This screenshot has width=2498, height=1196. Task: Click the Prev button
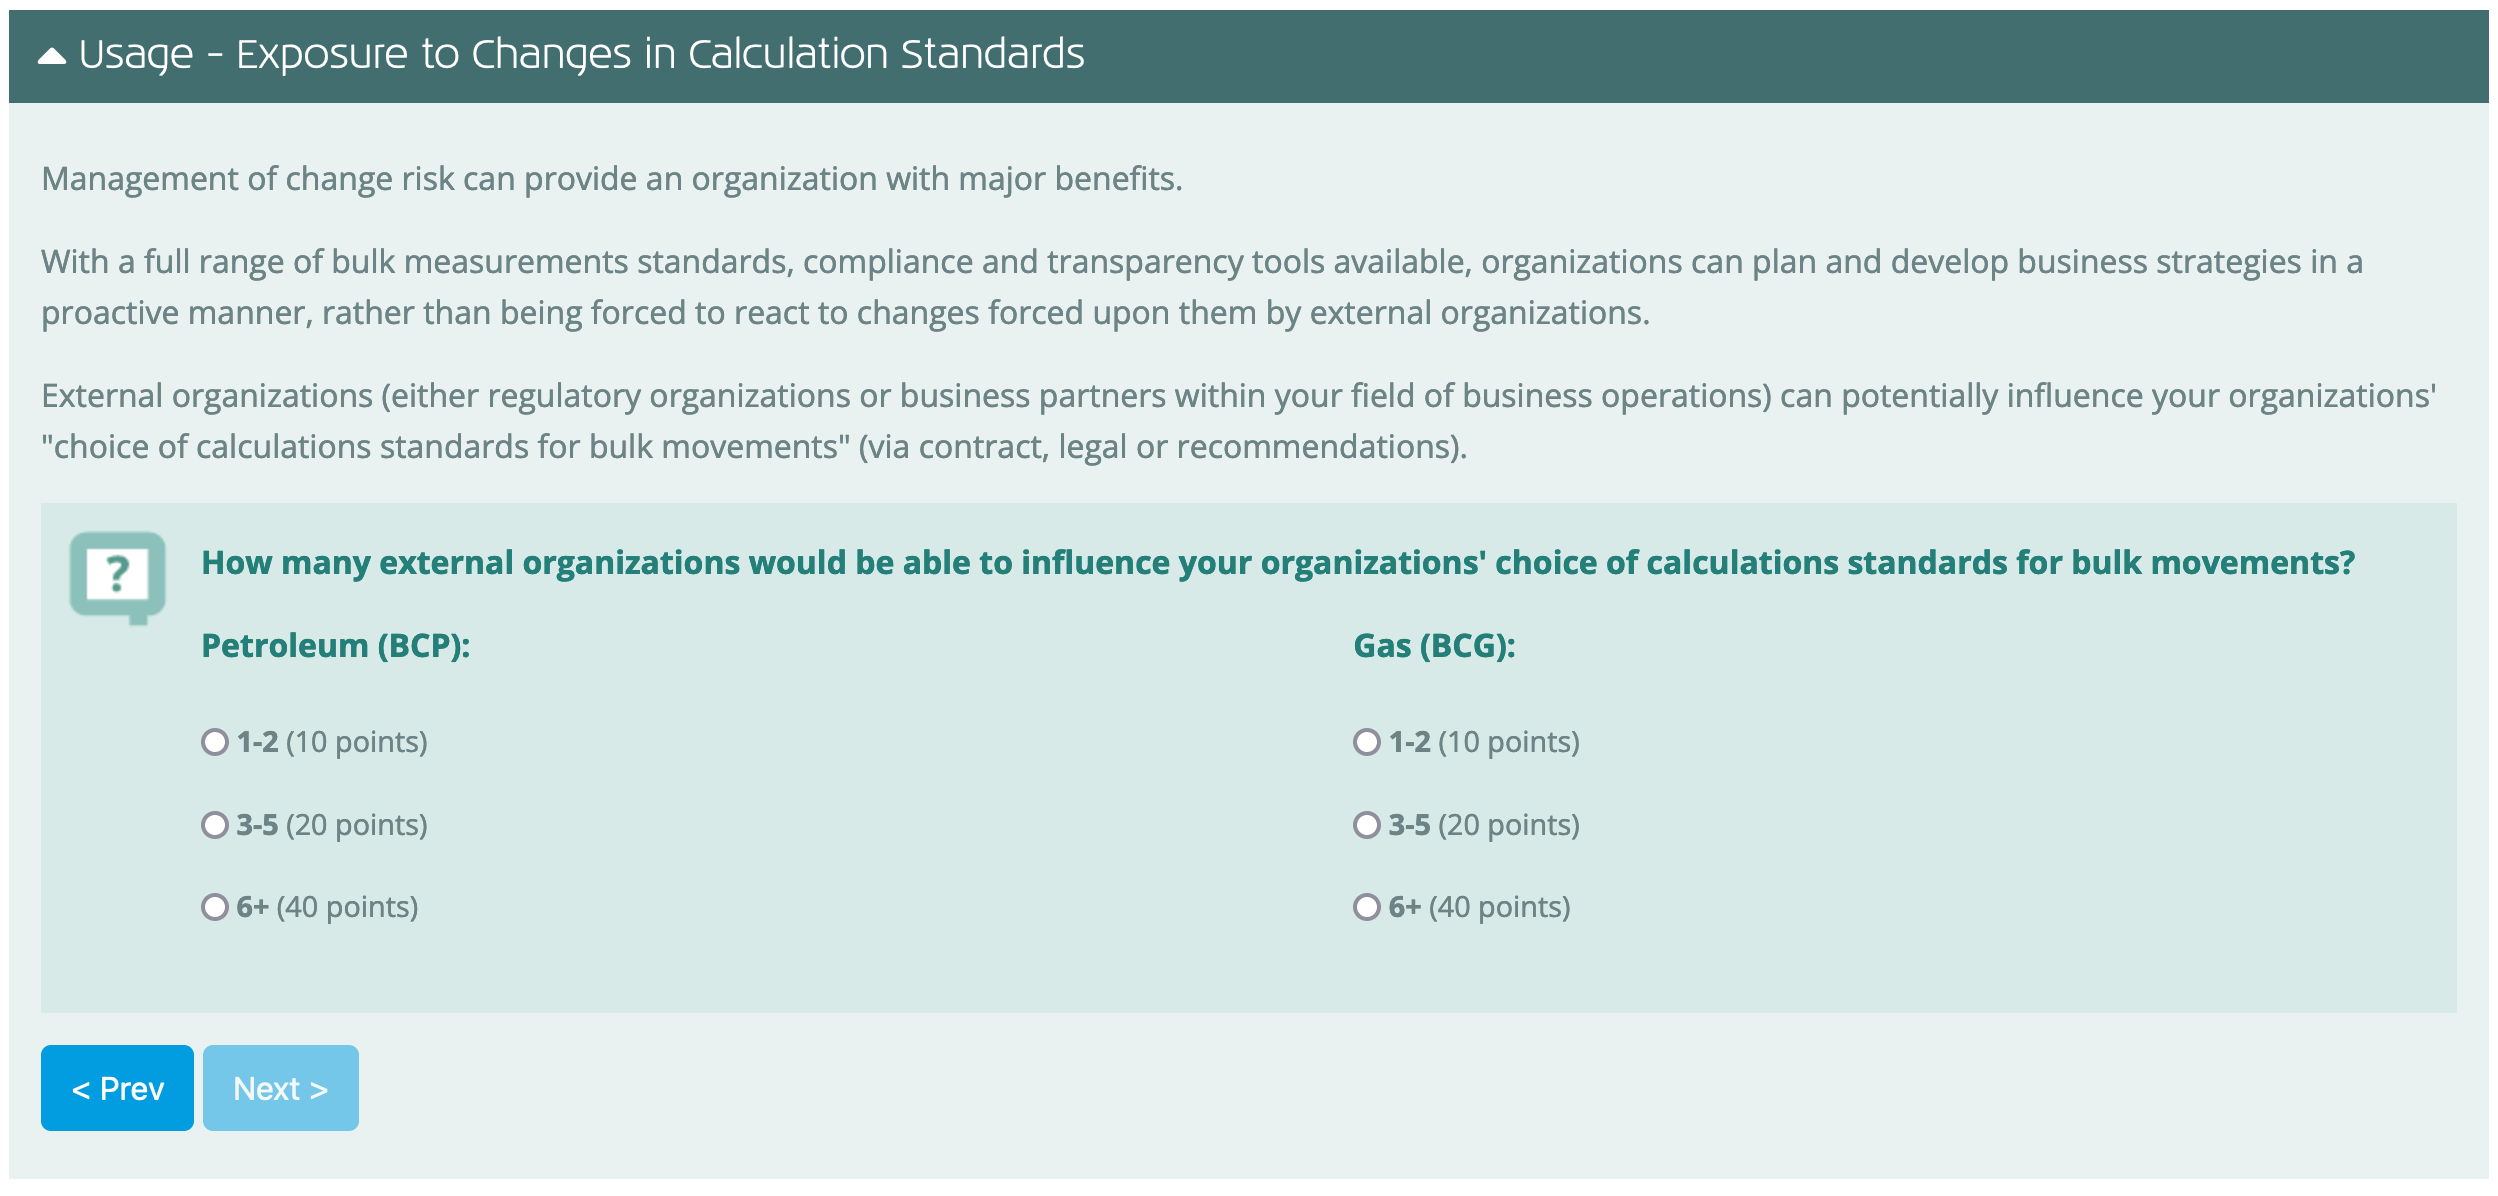(x=117, y=1088)
